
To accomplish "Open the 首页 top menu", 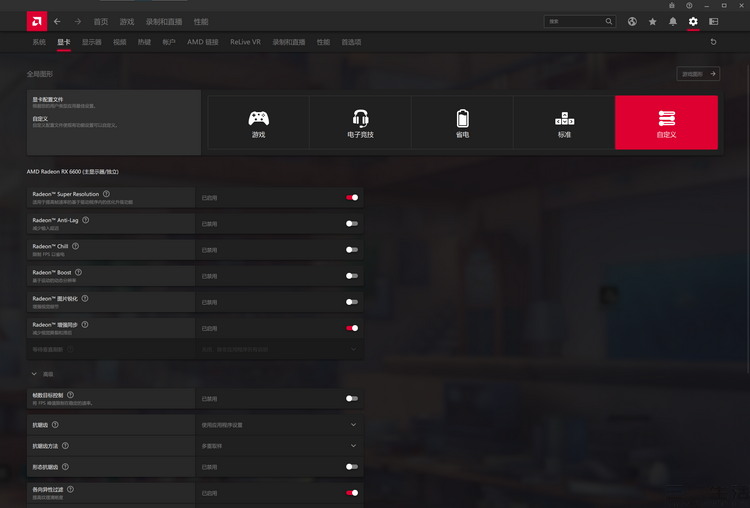I will [x=100, y=22].
